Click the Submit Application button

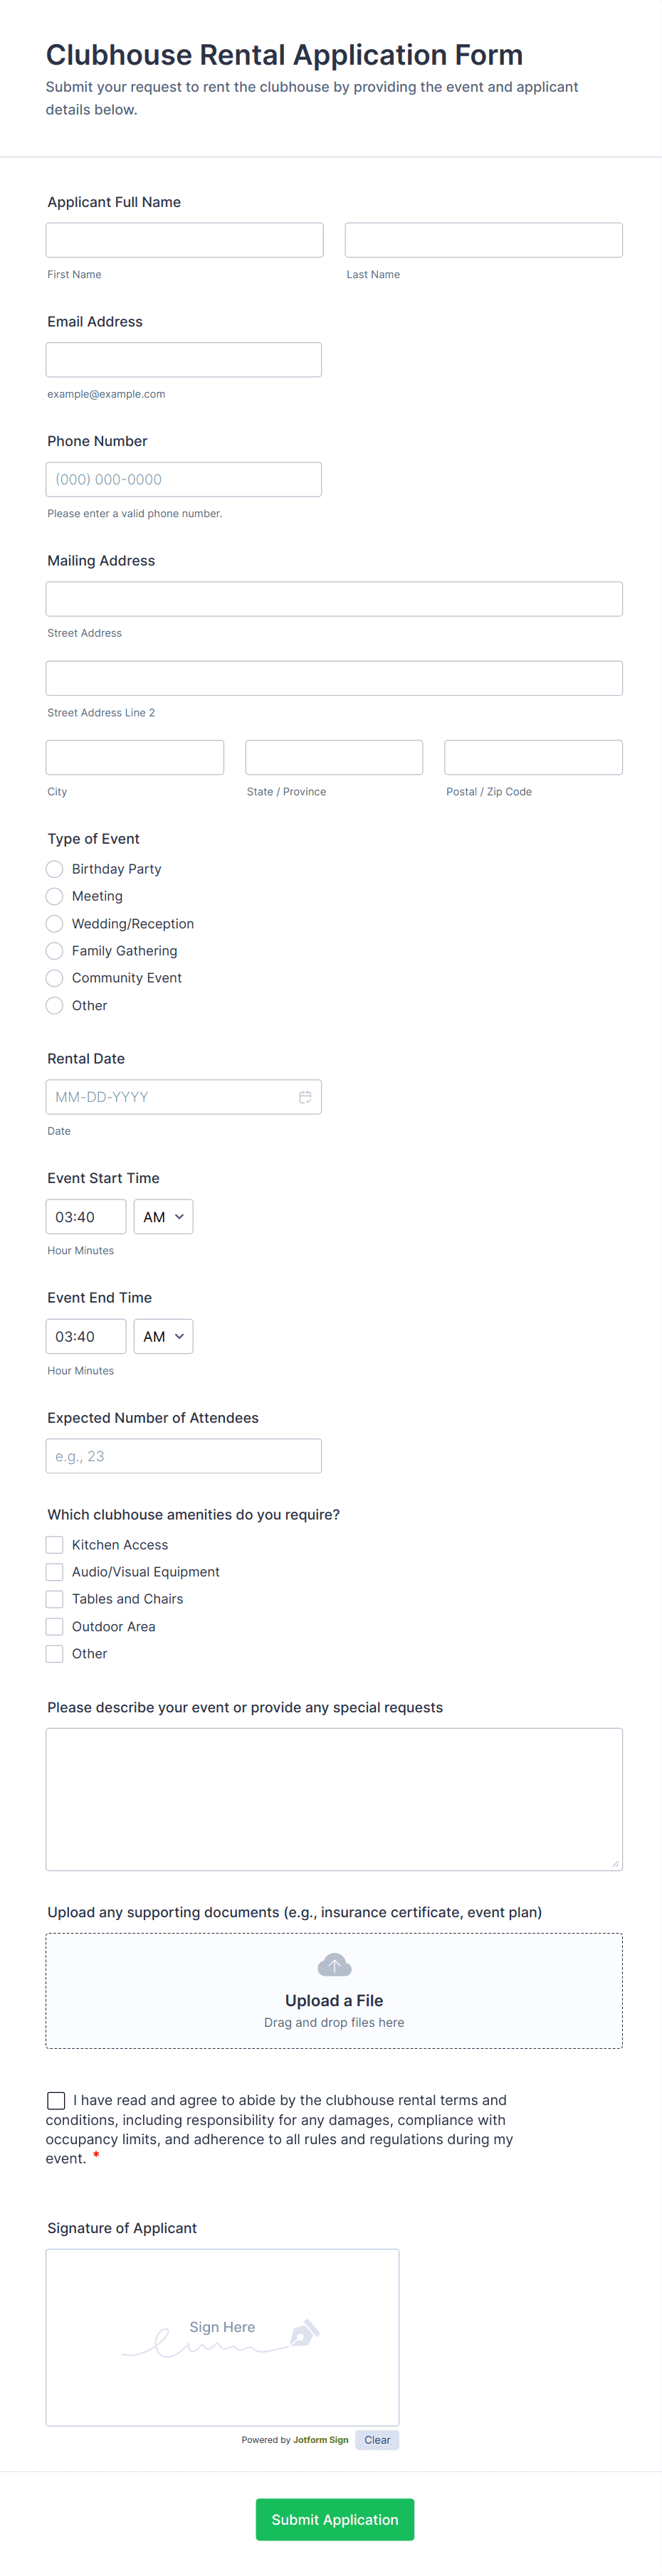point(335,2519)
